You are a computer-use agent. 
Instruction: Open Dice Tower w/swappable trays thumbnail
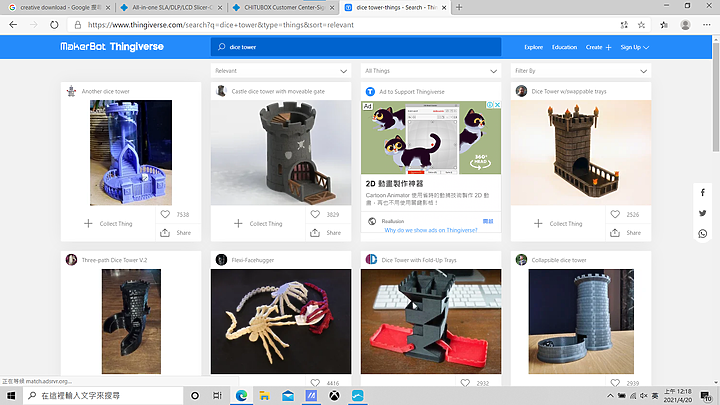coord(581,152)
